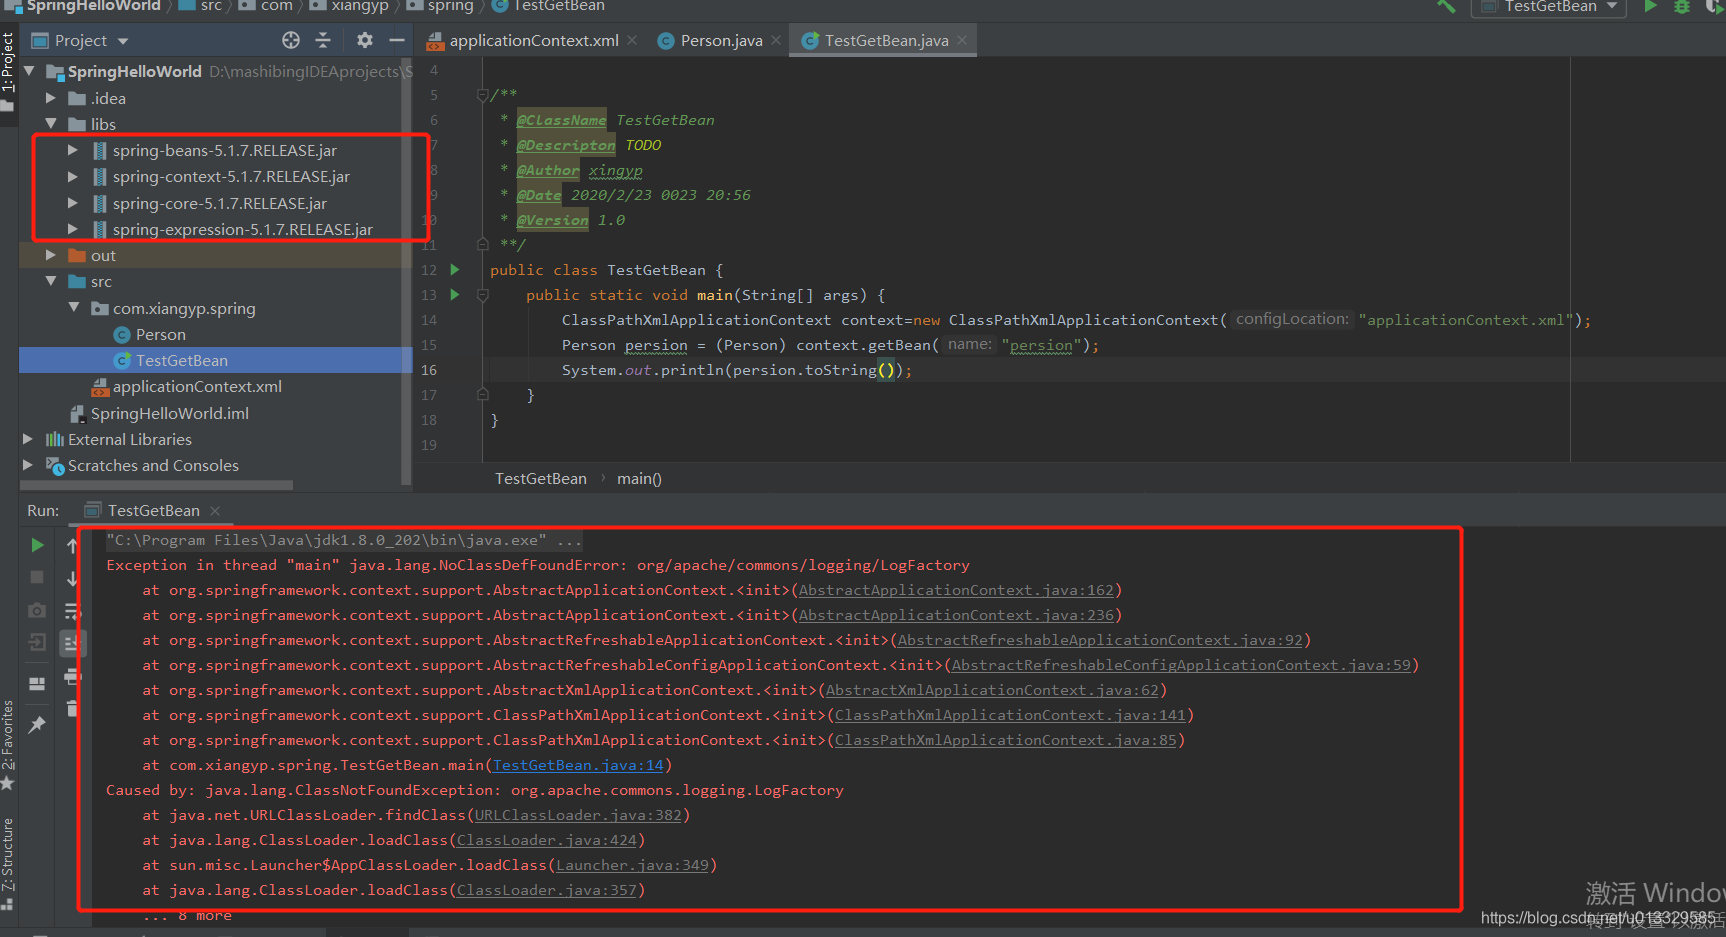Image resolution: width=1726 pixels, height=937 pixels.
Task: Open the 7: Structure tool window
Action: point(8,863)
